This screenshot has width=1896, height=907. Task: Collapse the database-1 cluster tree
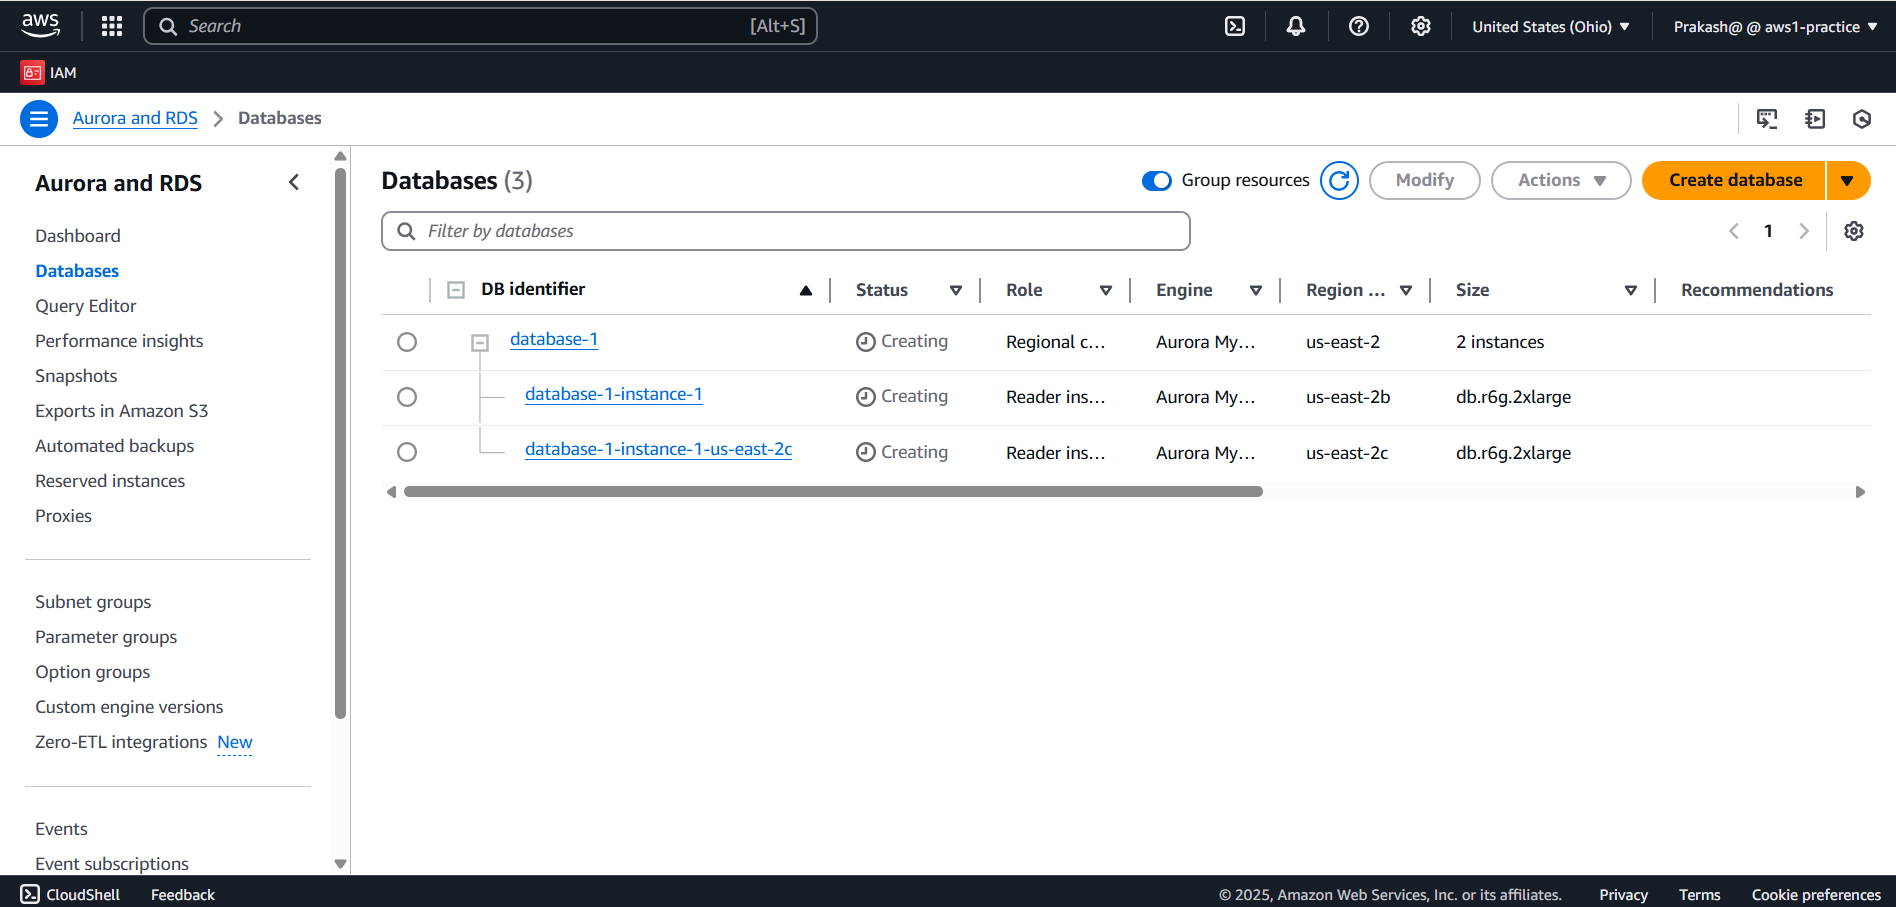pyautogui.click(x=480, y=343)
